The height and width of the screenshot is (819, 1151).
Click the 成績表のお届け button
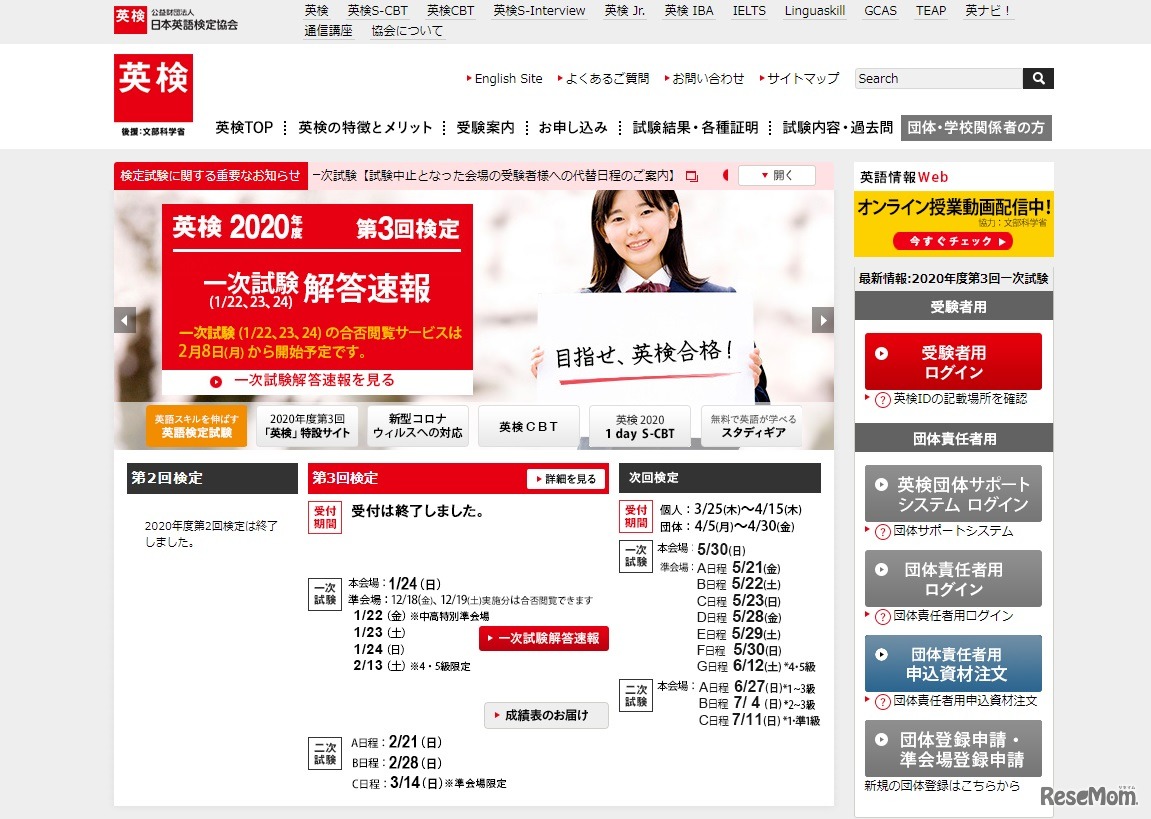point(545,715)
